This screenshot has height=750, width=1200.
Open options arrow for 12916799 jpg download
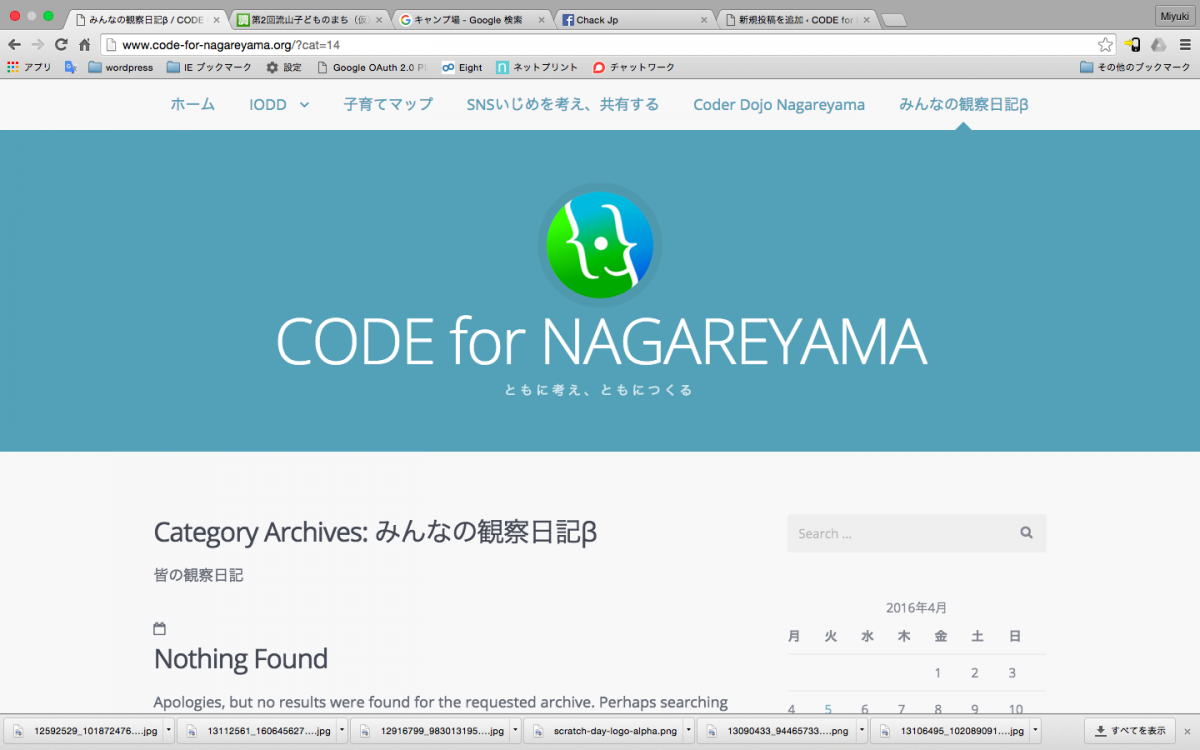pyautogui.click(x=515, y=730)
